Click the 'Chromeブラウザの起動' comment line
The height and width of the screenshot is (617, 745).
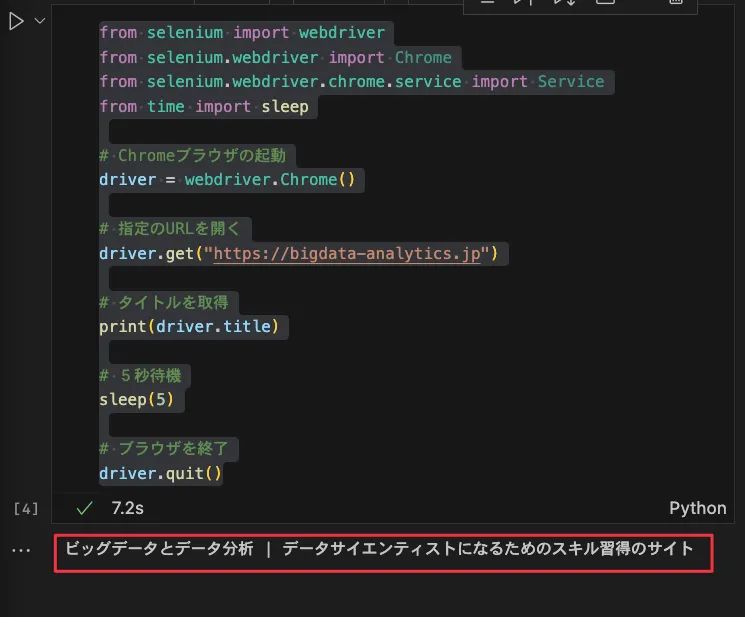point(192,155)
